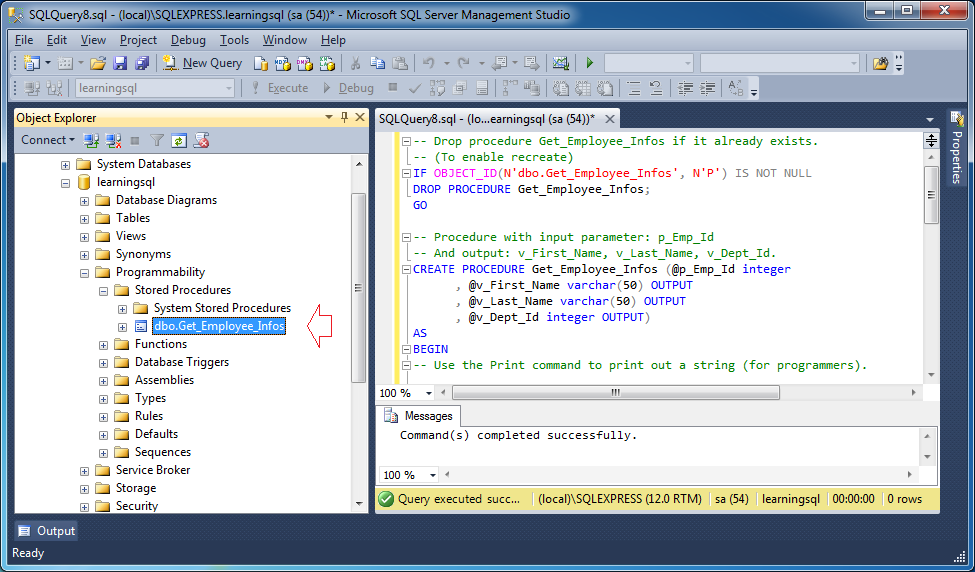Screen dimensions: 975x572
Task: Click the DMX query icon
Action: pos(305,63)
